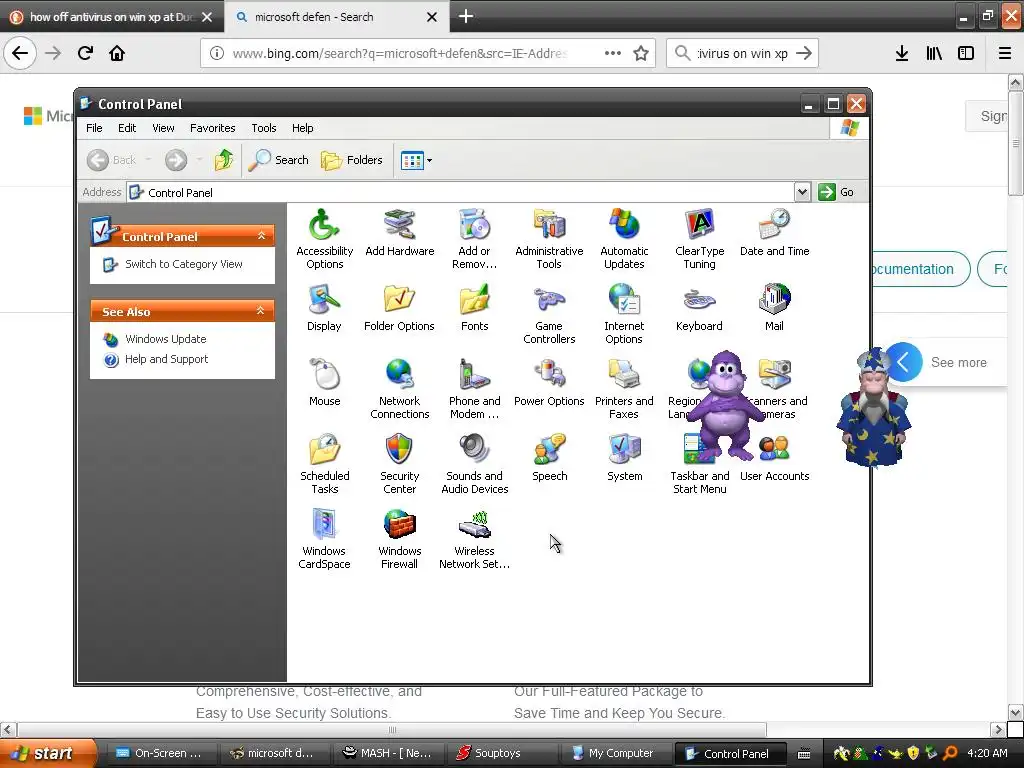Viewport: 1024px width, 768px height.
Task: Open Power Options icon
Action: (x=549, y=383)
